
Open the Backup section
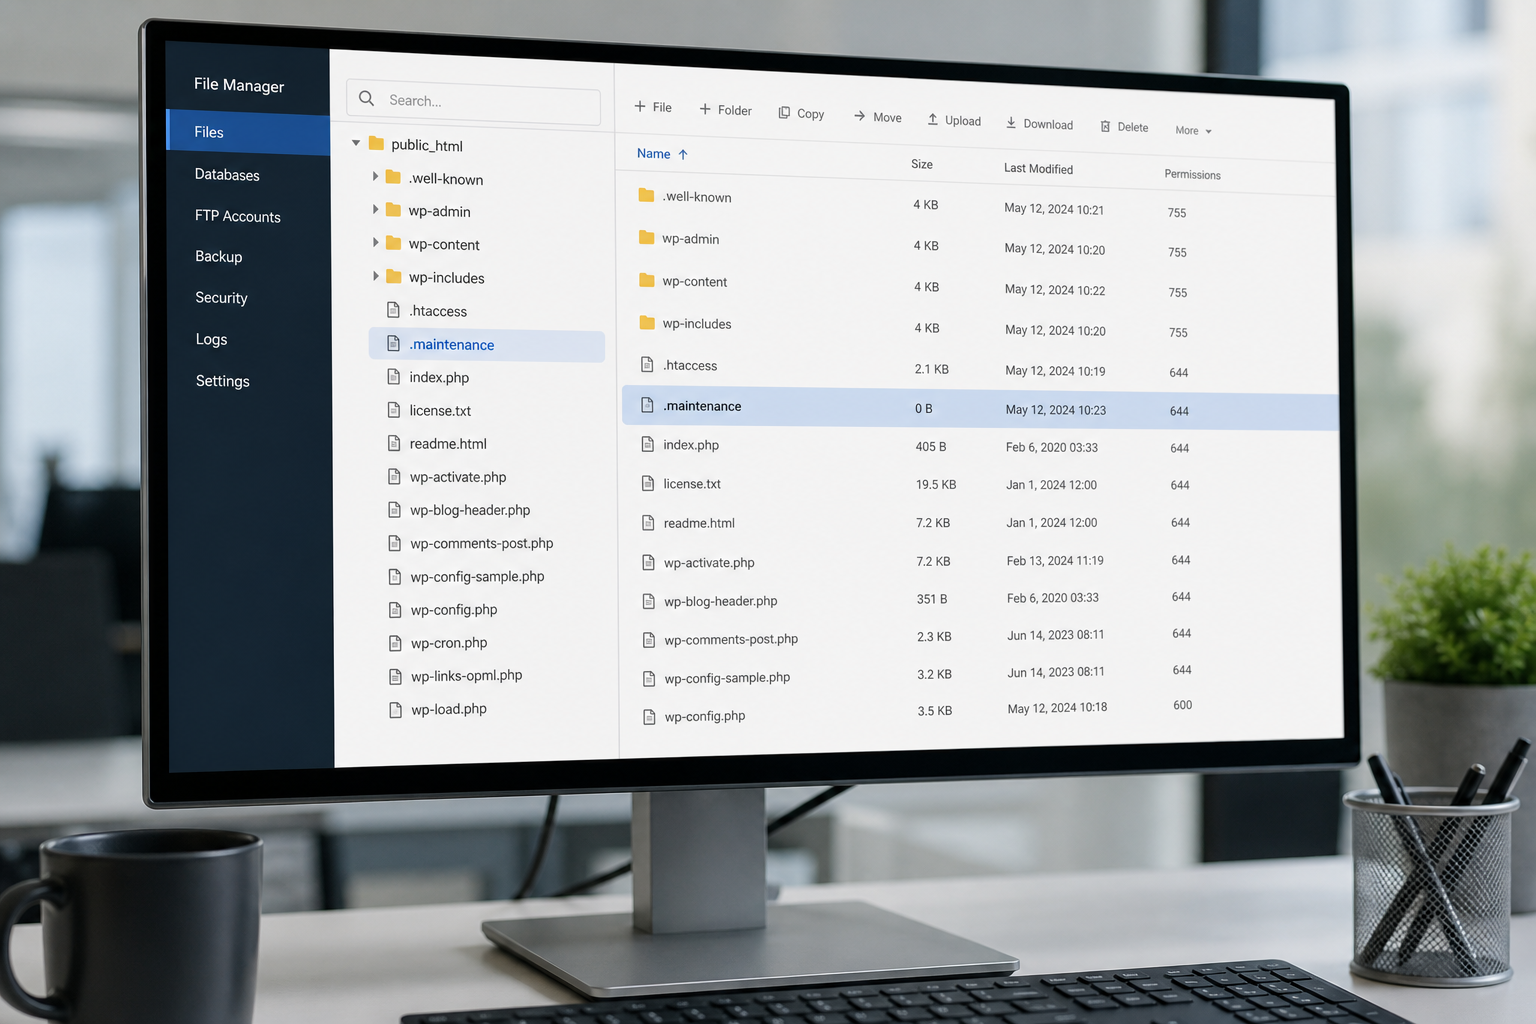point(219,256)
